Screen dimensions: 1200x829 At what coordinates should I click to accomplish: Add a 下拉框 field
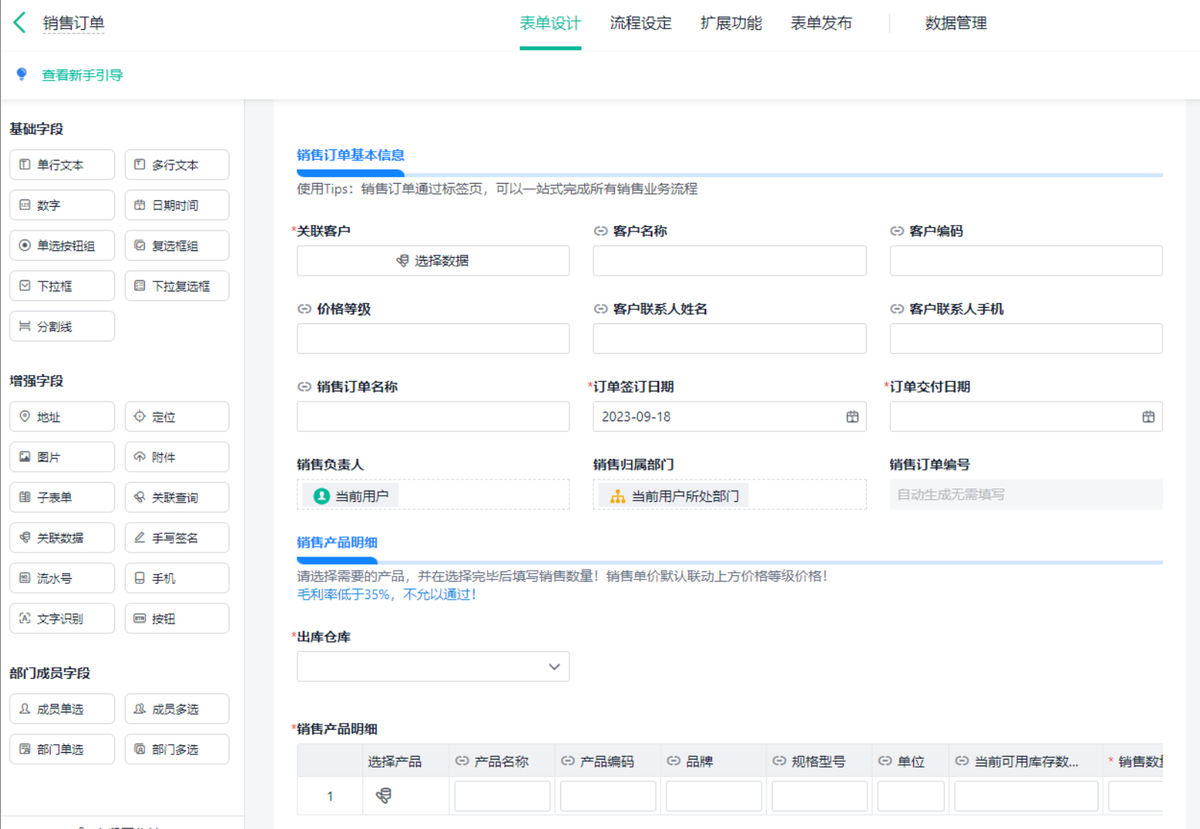[62, 286]
